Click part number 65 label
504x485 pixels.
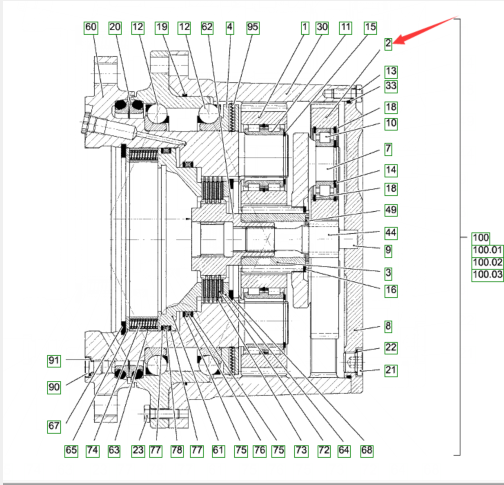click(x=71, y=451)
